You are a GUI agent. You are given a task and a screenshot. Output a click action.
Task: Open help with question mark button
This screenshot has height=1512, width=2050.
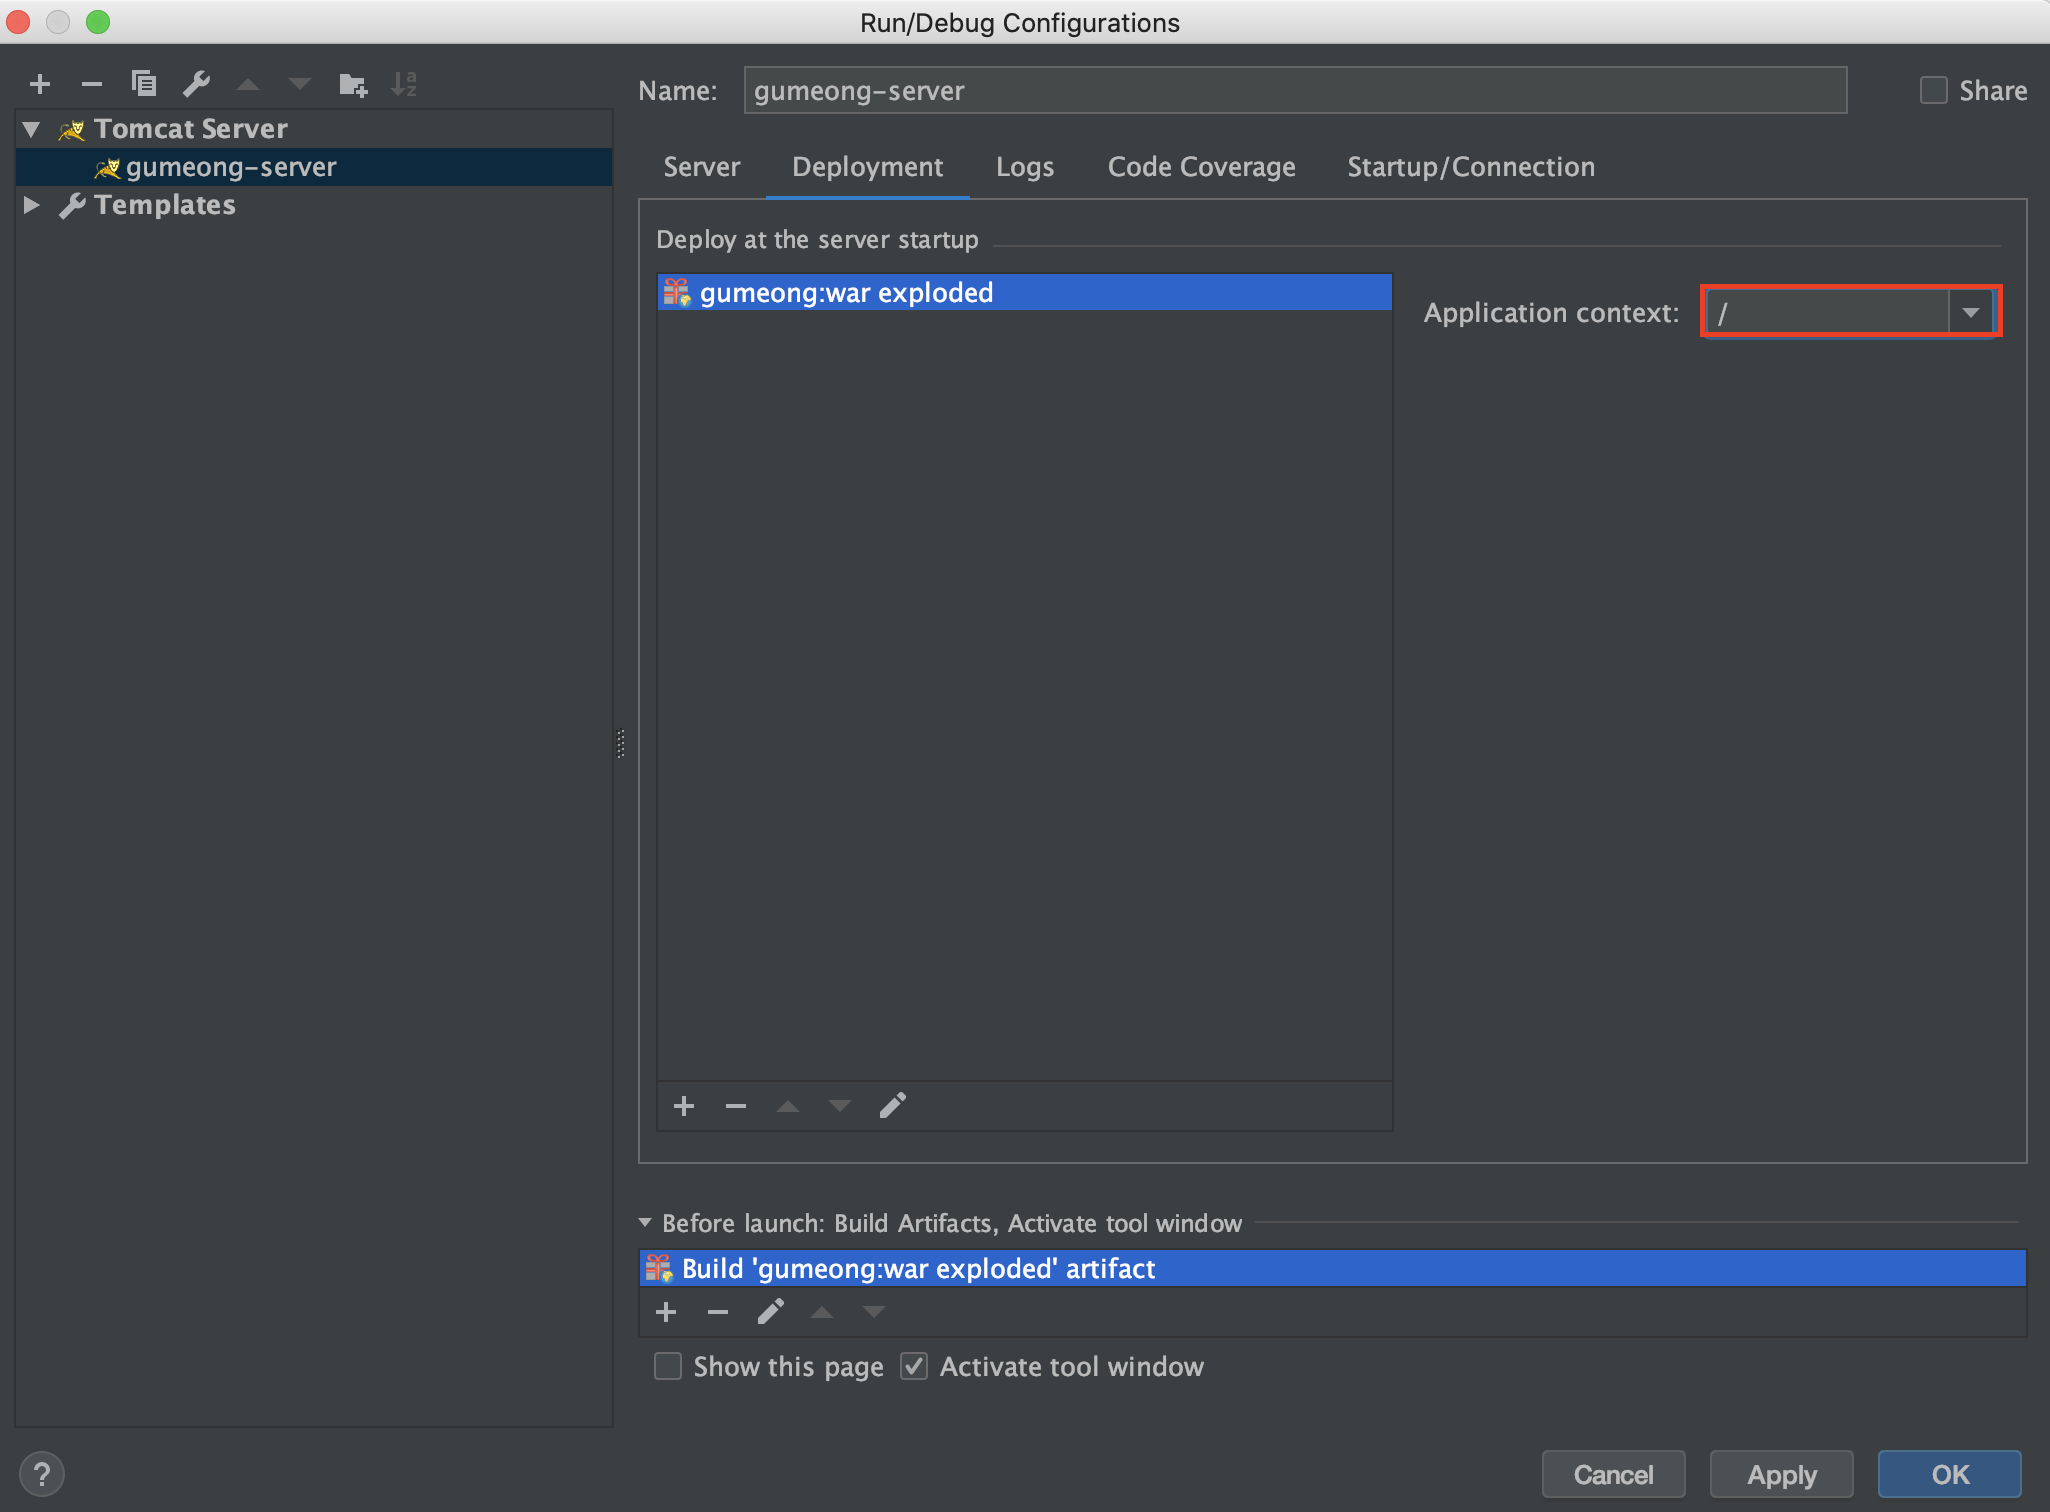pyautogui.click(x=42, y=1474)
